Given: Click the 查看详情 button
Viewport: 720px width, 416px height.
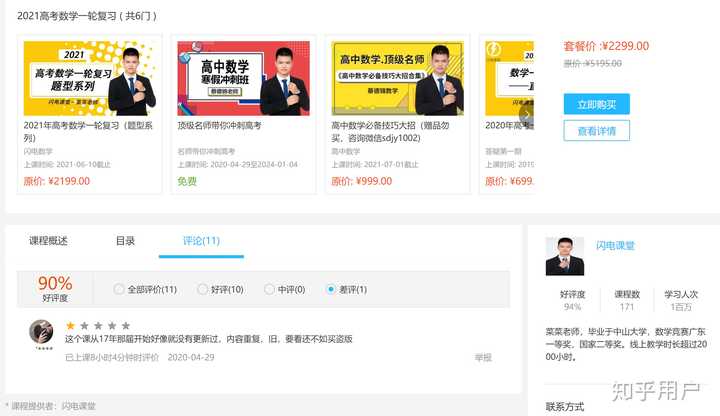Looking at the screenshot, I should (596, 131).
